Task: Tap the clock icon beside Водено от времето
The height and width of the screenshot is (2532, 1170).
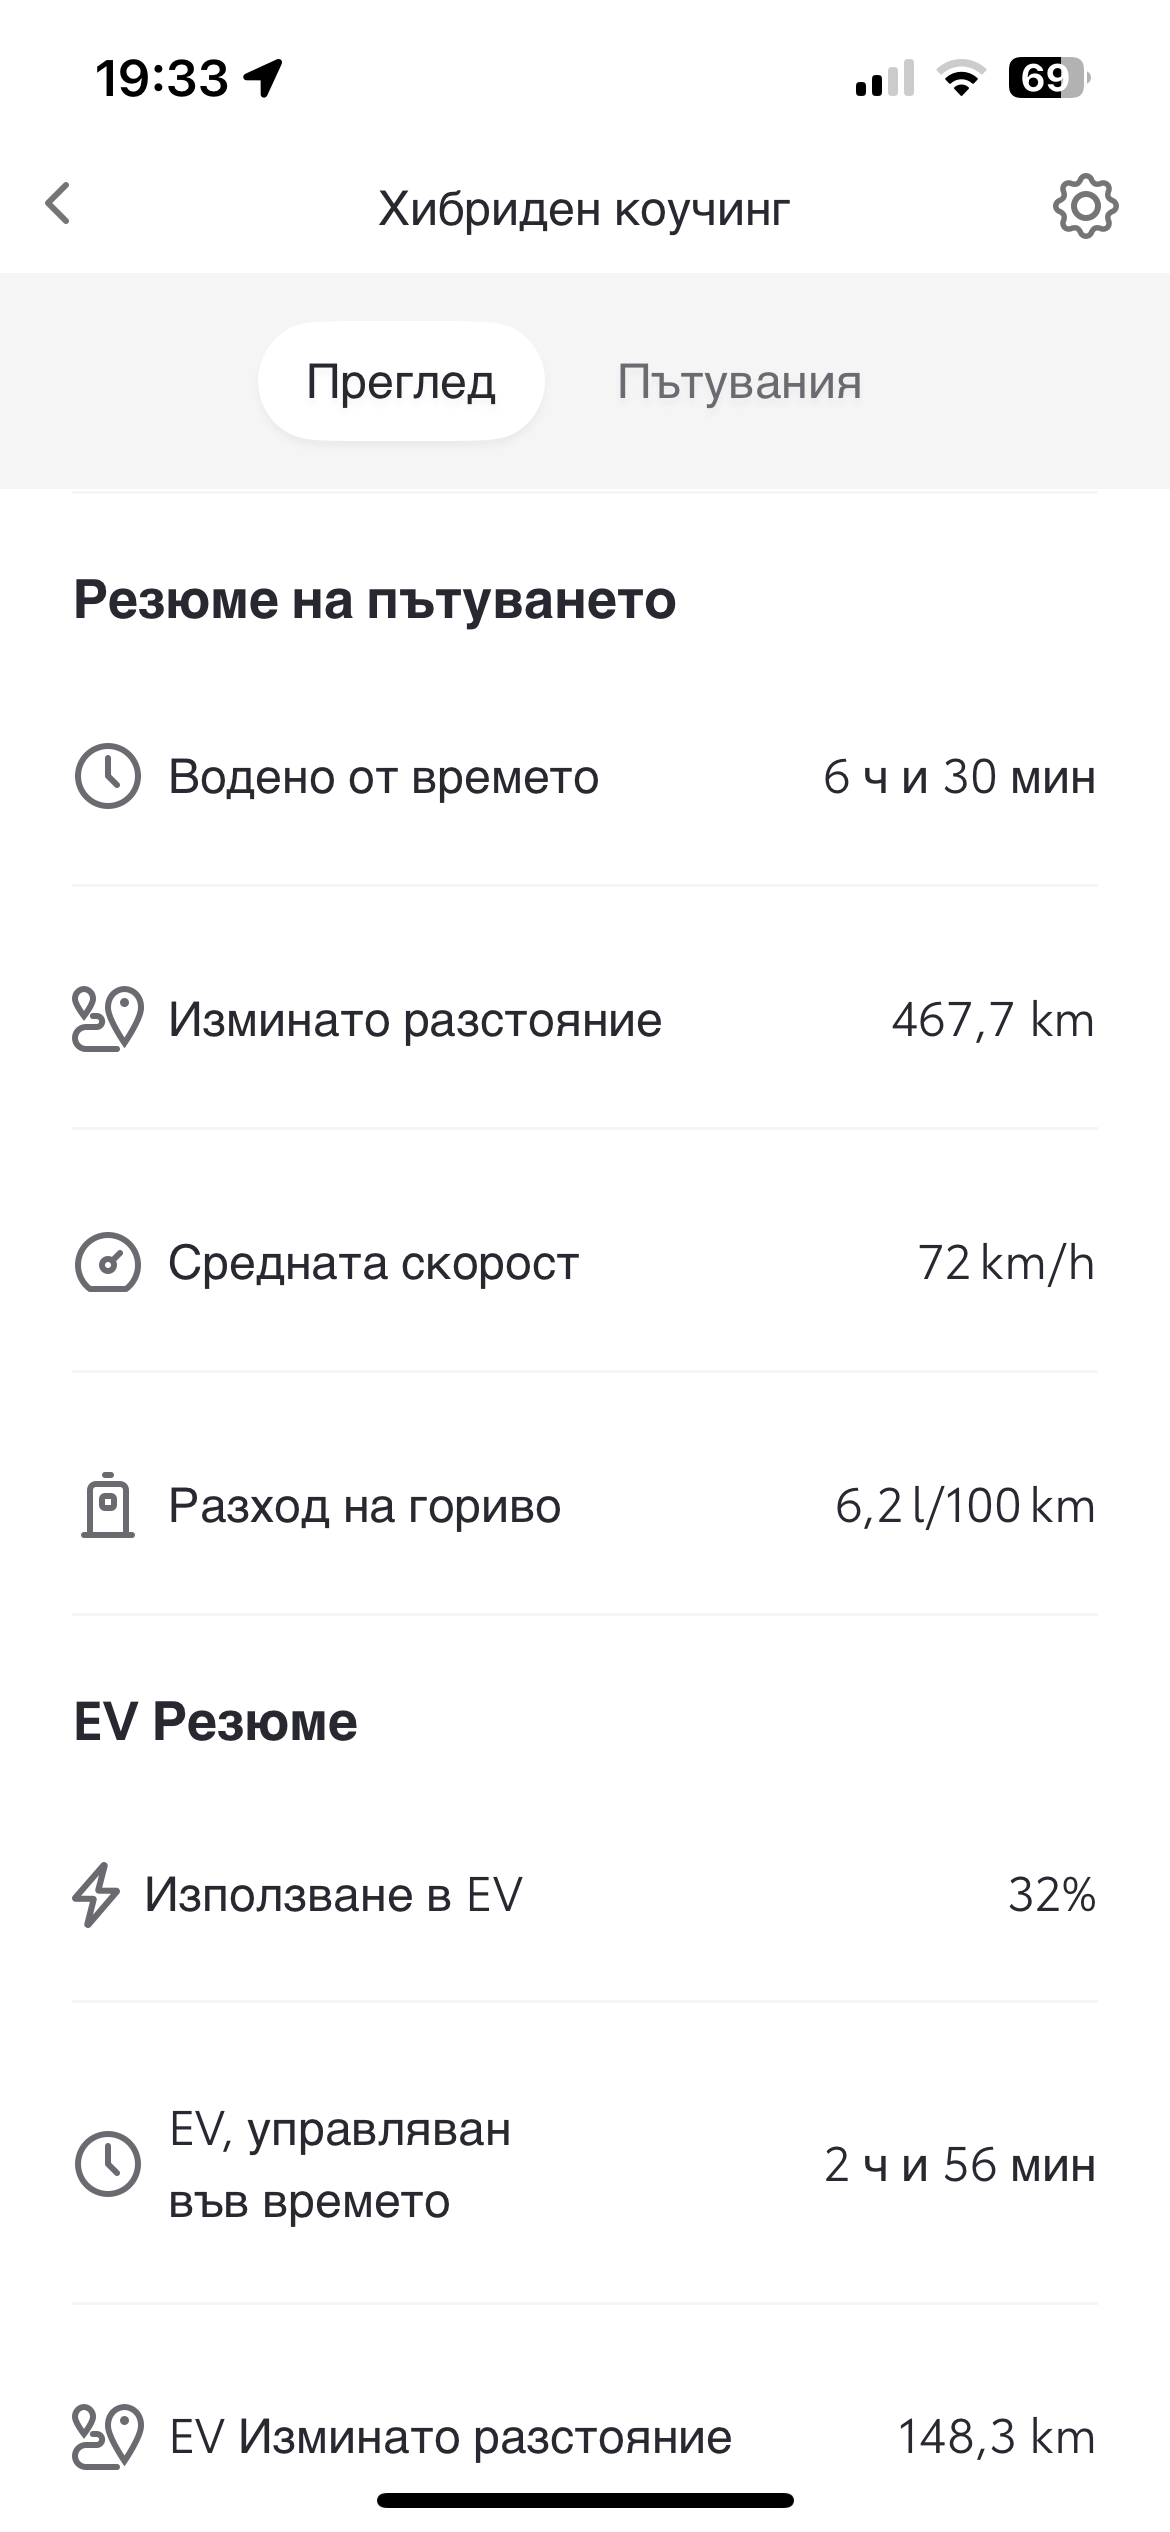Action: tap(107, 776)
